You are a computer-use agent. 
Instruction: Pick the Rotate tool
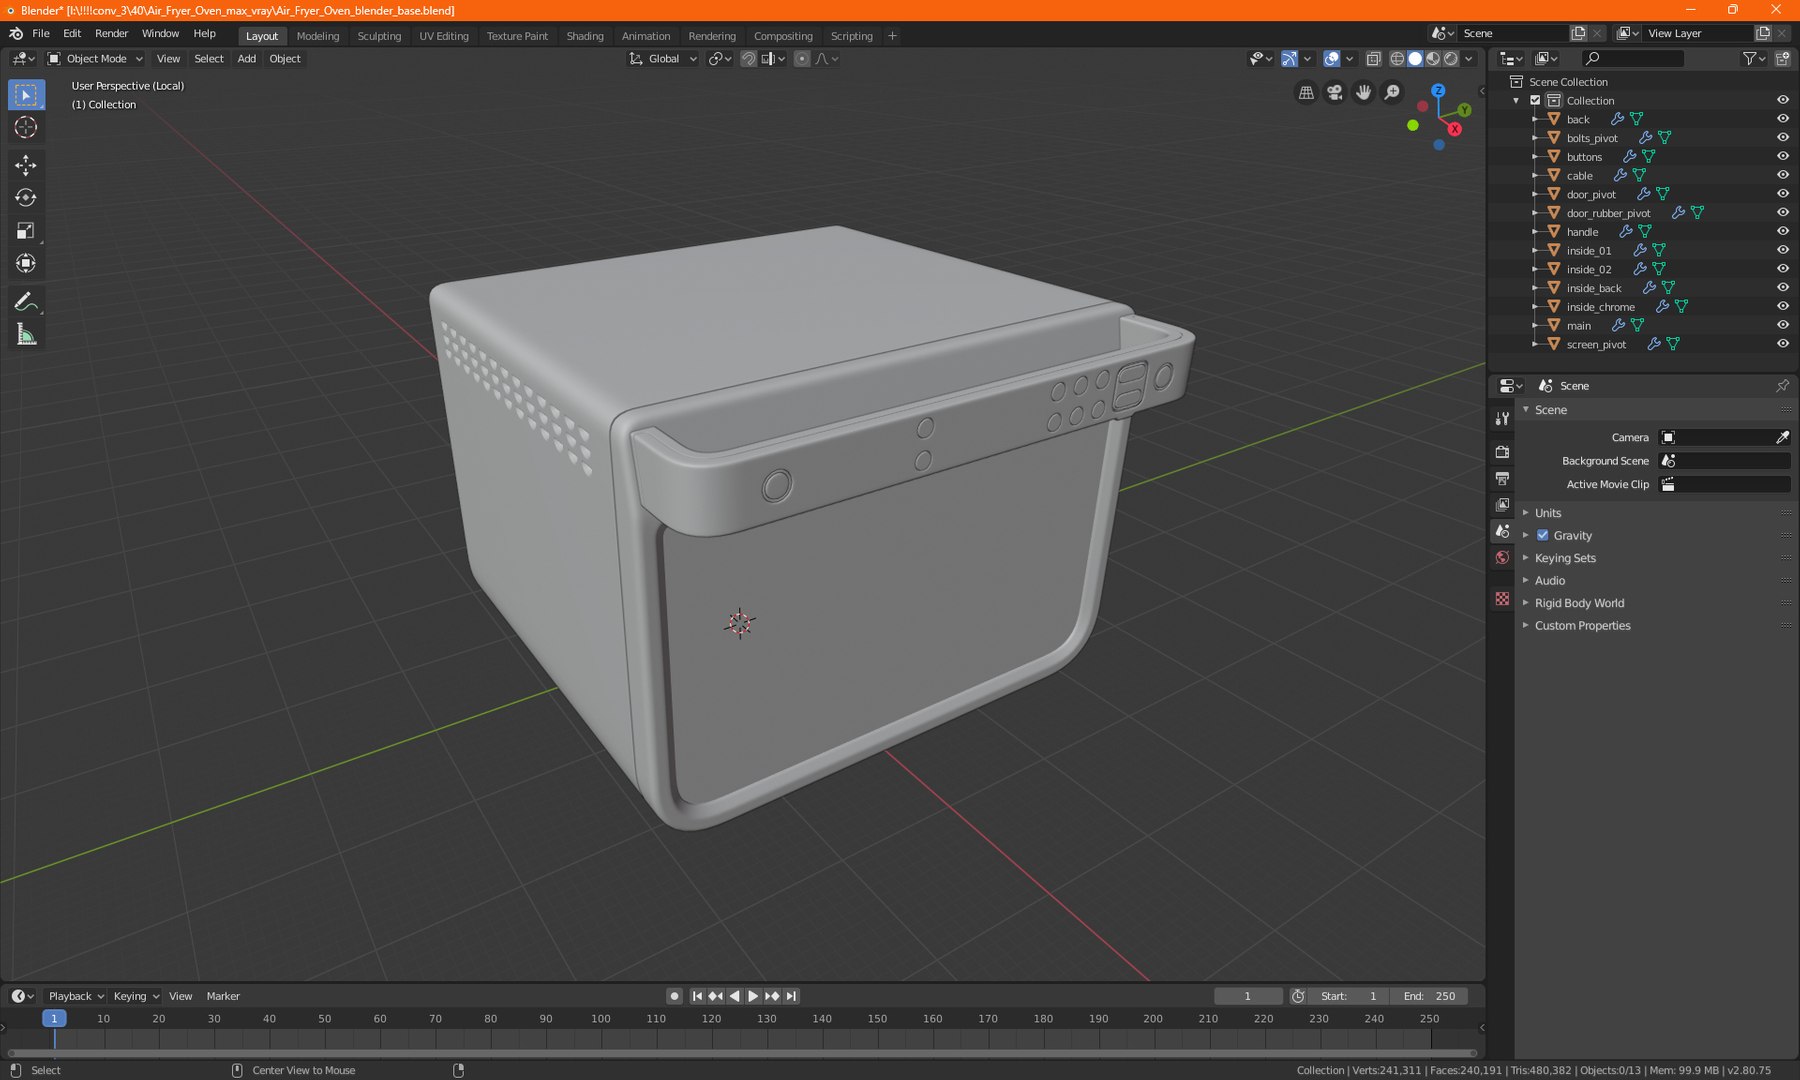(x=26, y=198)
